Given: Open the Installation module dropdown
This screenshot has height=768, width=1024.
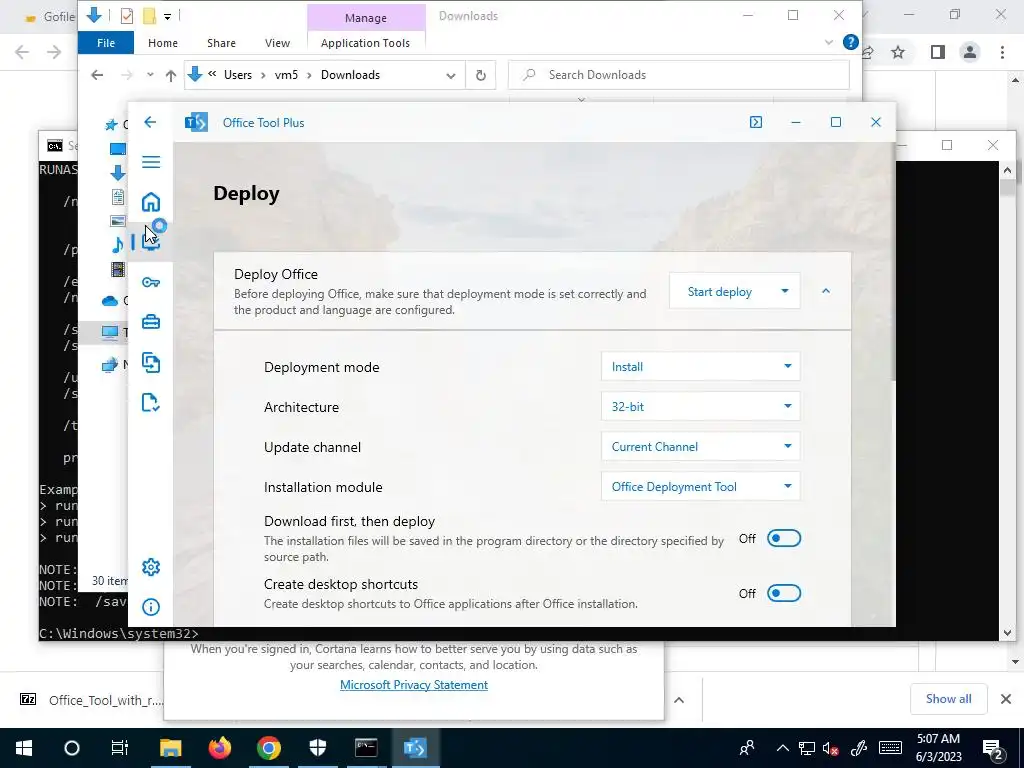Looking at the screenshot, I should coord(700,487).
